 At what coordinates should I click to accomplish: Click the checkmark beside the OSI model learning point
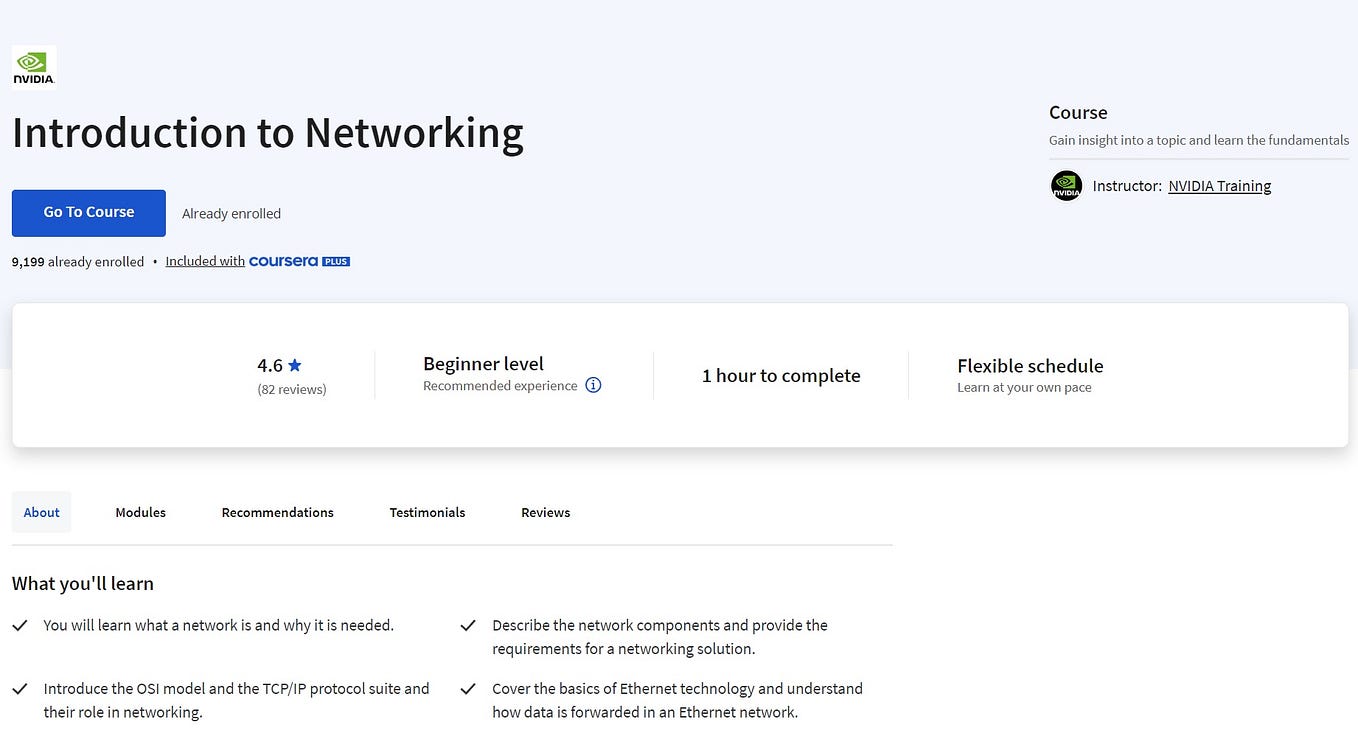(19, 688)
